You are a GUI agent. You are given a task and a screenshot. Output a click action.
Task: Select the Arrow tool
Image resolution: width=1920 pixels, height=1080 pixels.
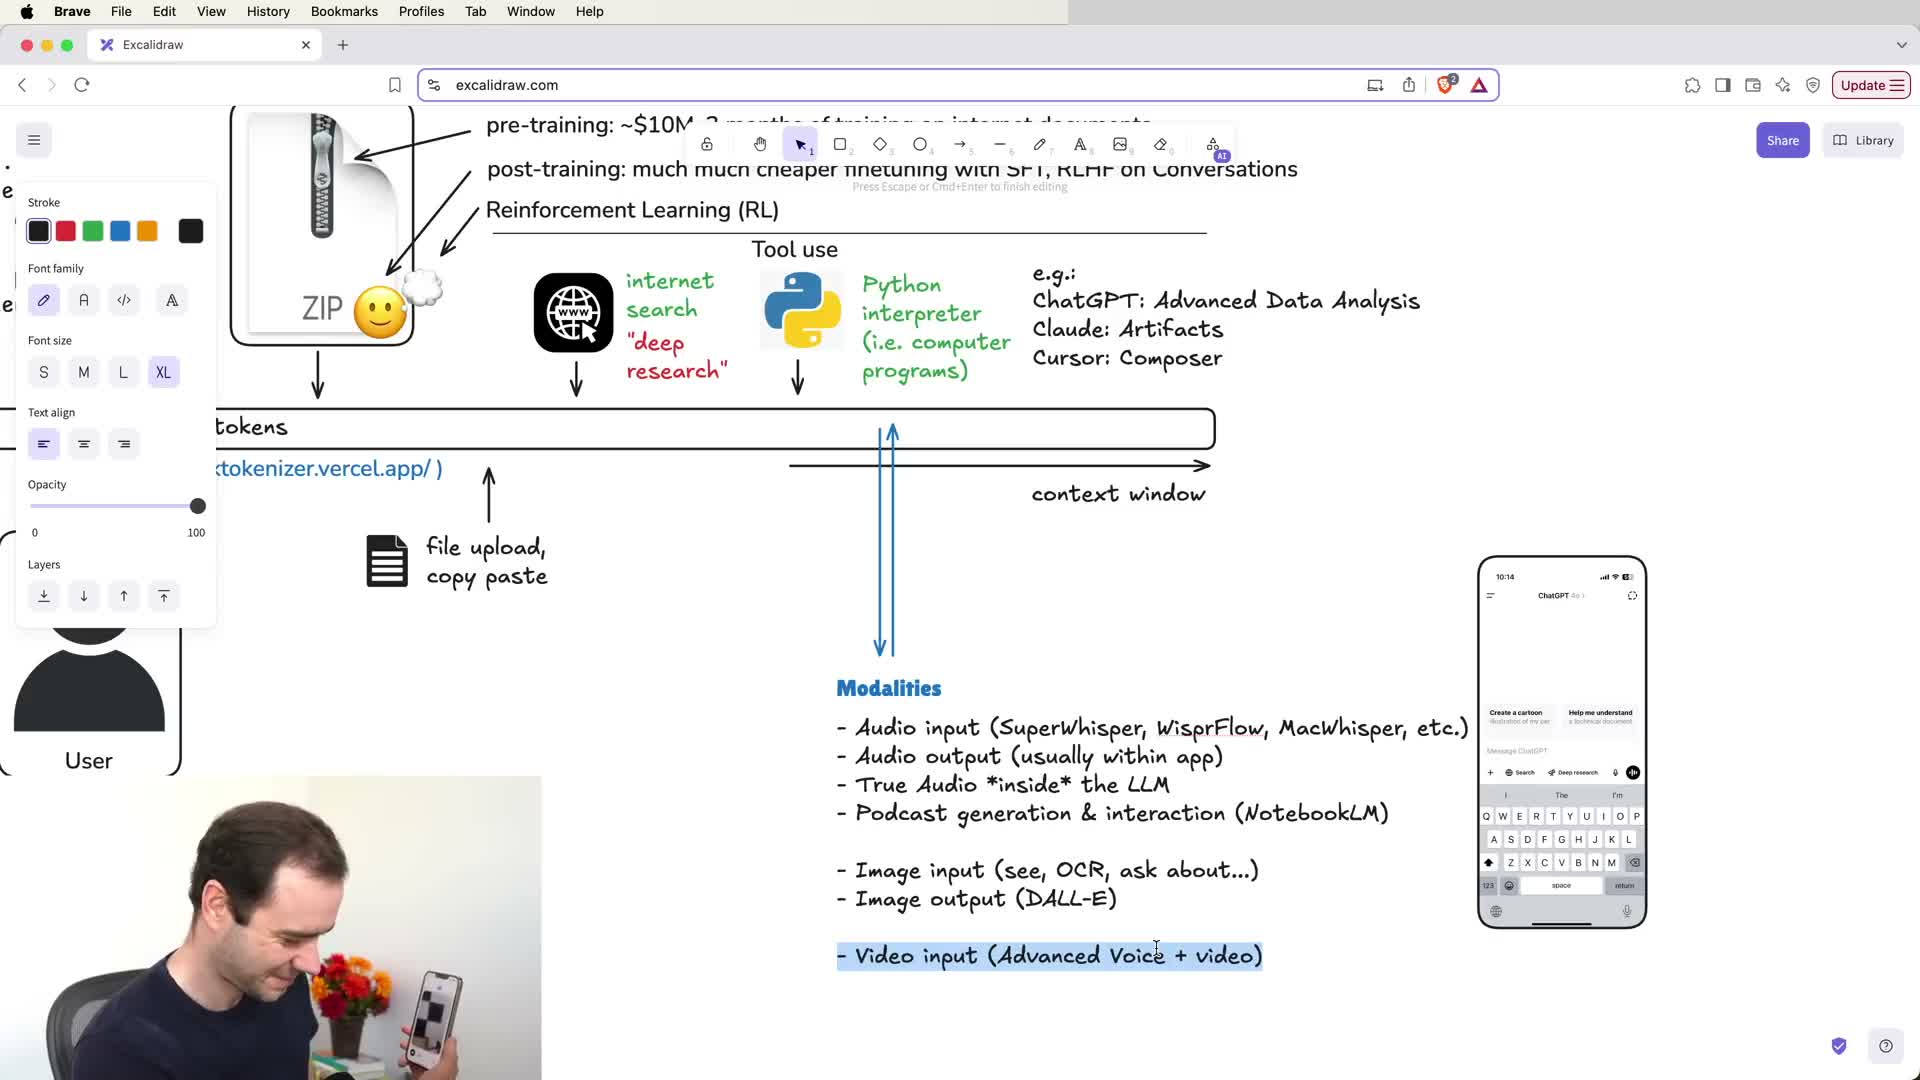pyautogui.click(x=960, y=144)
